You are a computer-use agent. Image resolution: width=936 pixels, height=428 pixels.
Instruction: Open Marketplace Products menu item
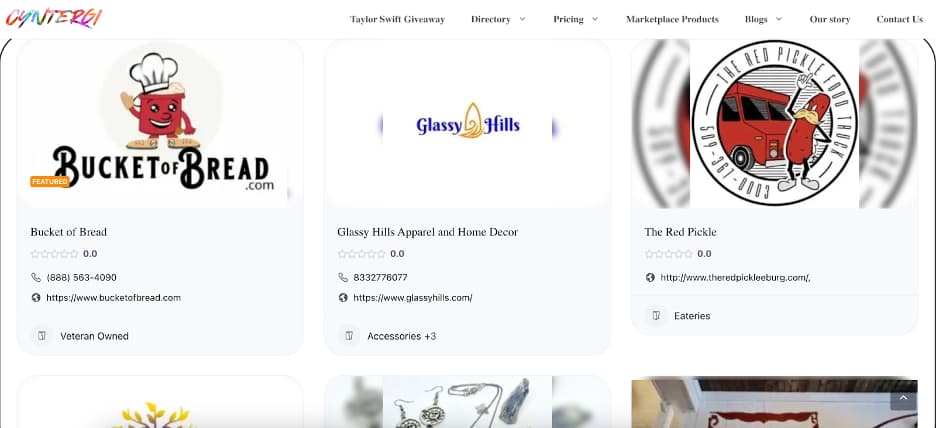pos(672,19)
